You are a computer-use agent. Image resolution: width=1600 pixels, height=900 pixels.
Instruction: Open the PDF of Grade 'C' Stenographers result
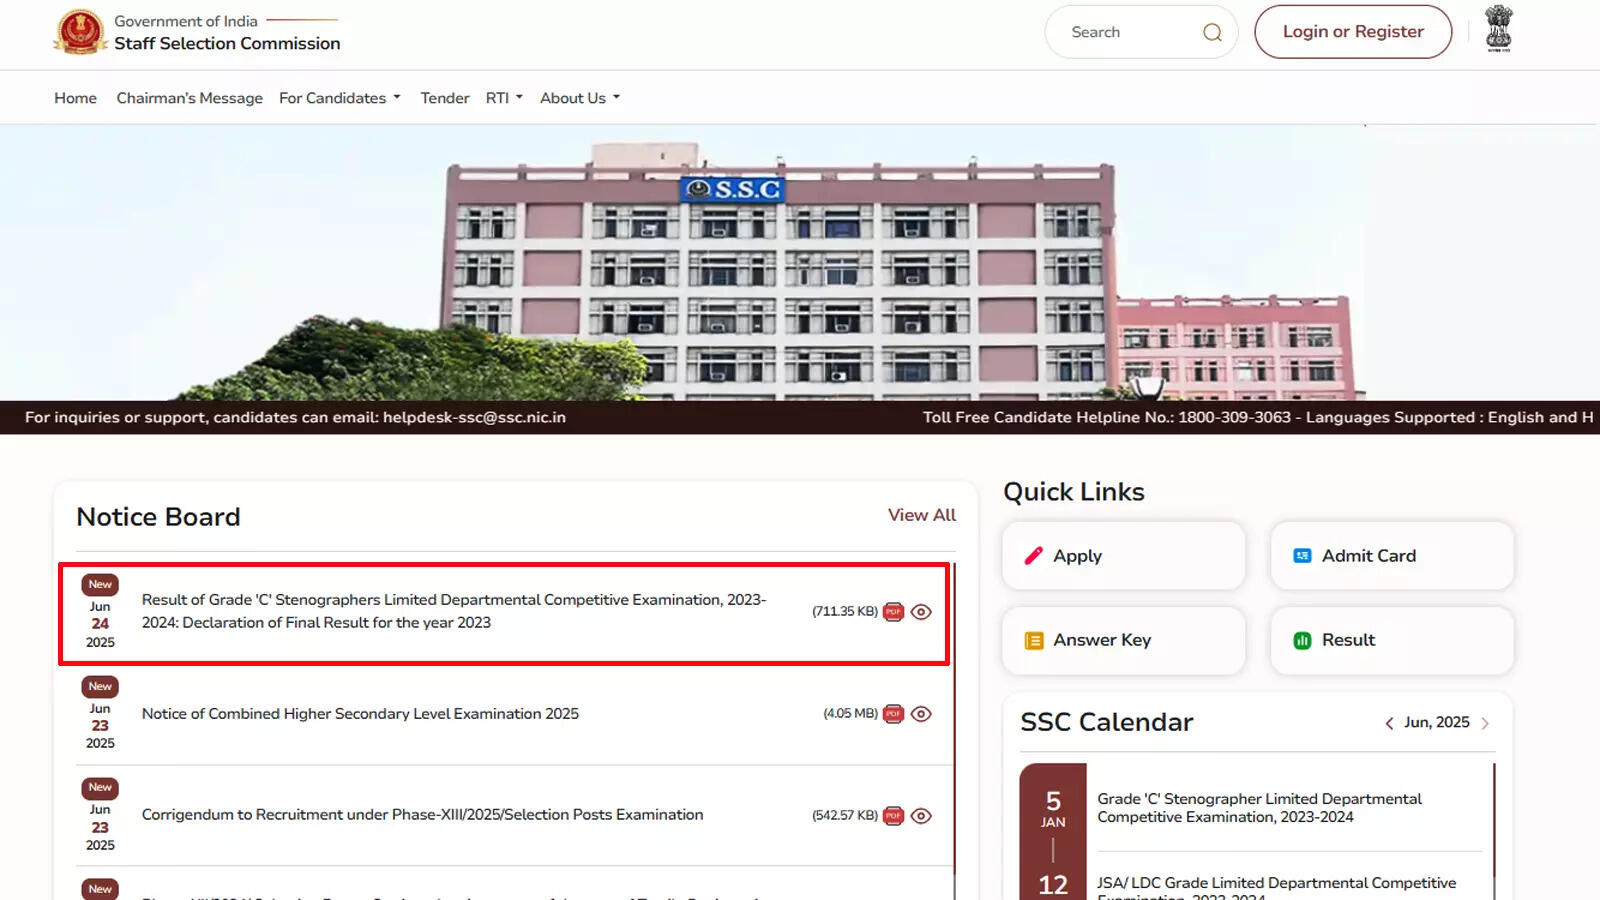893,611
